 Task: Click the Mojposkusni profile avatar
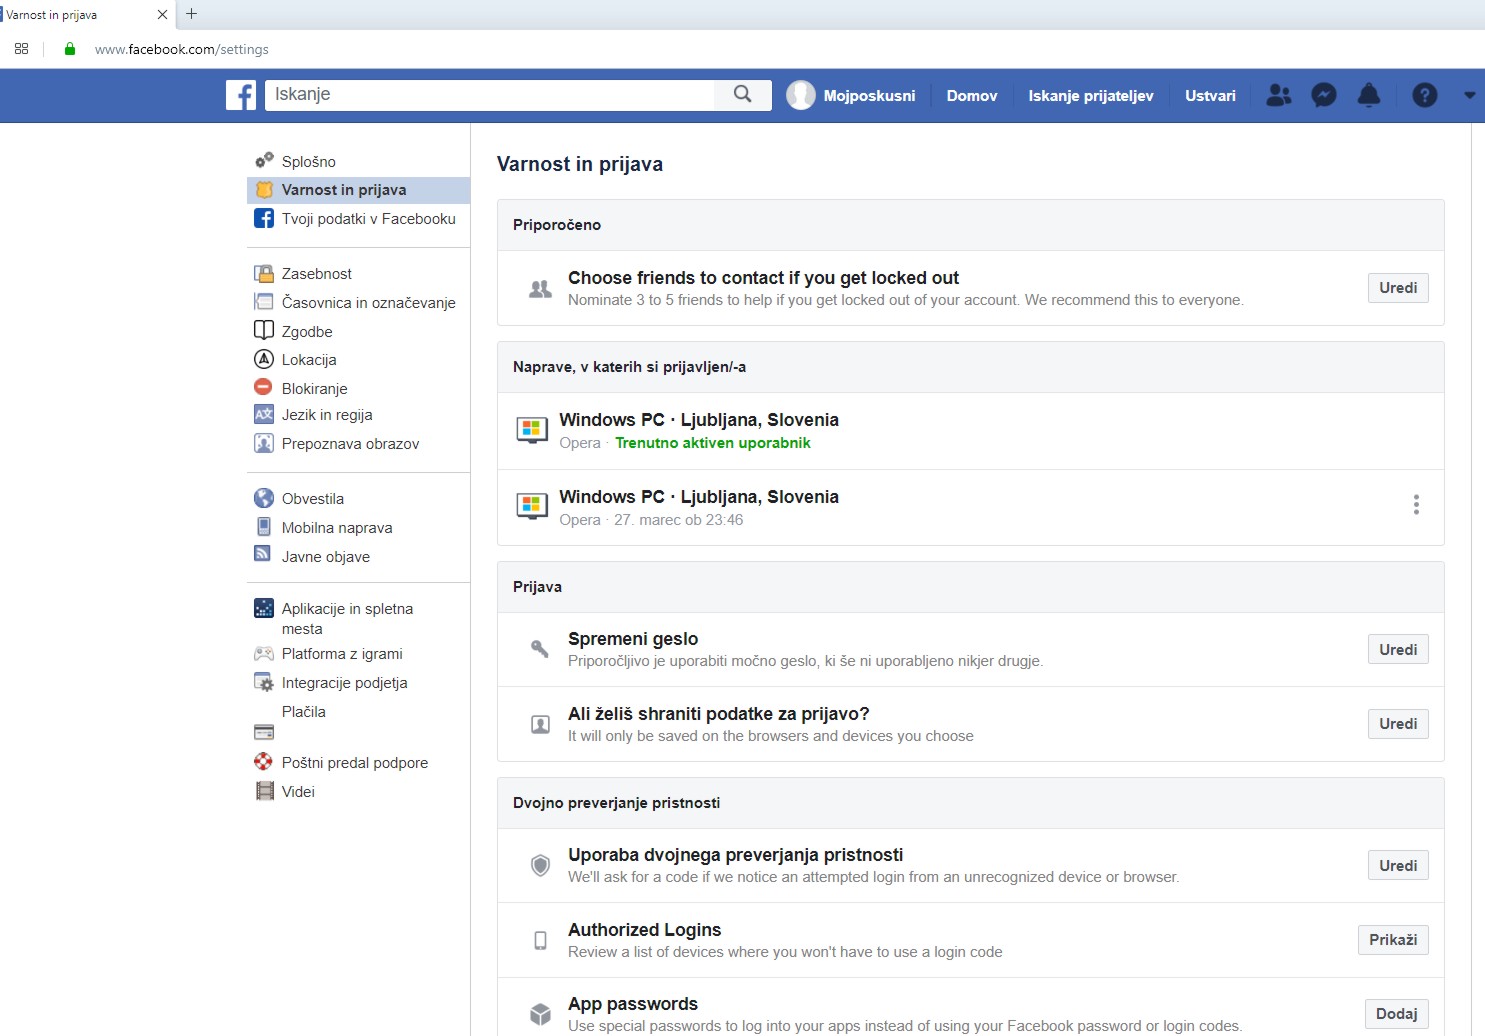click(x=800, y=95)
